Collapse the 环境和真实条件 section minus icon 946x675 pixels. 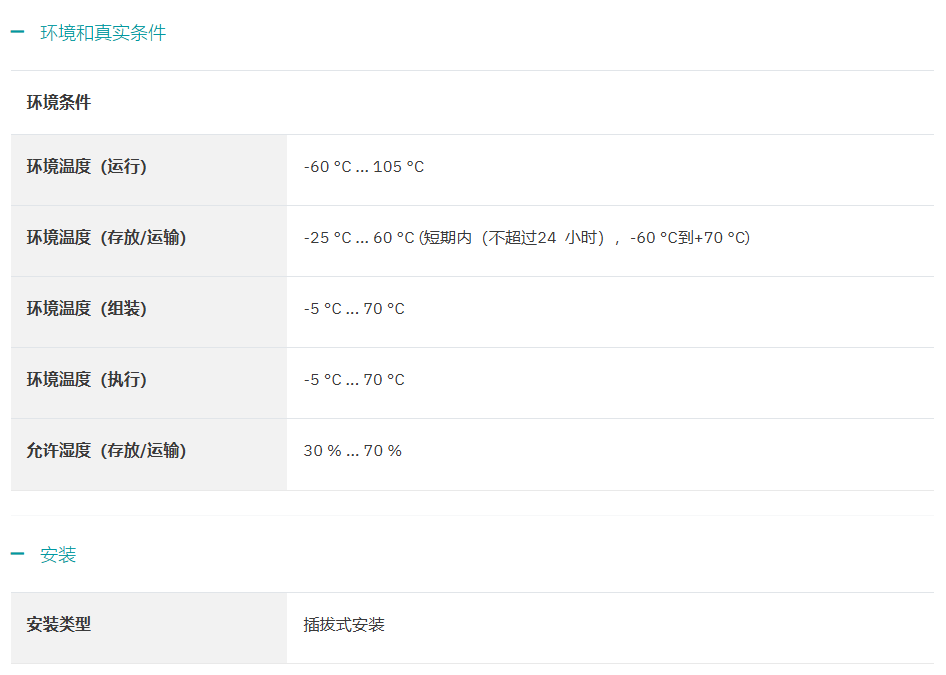17,33
